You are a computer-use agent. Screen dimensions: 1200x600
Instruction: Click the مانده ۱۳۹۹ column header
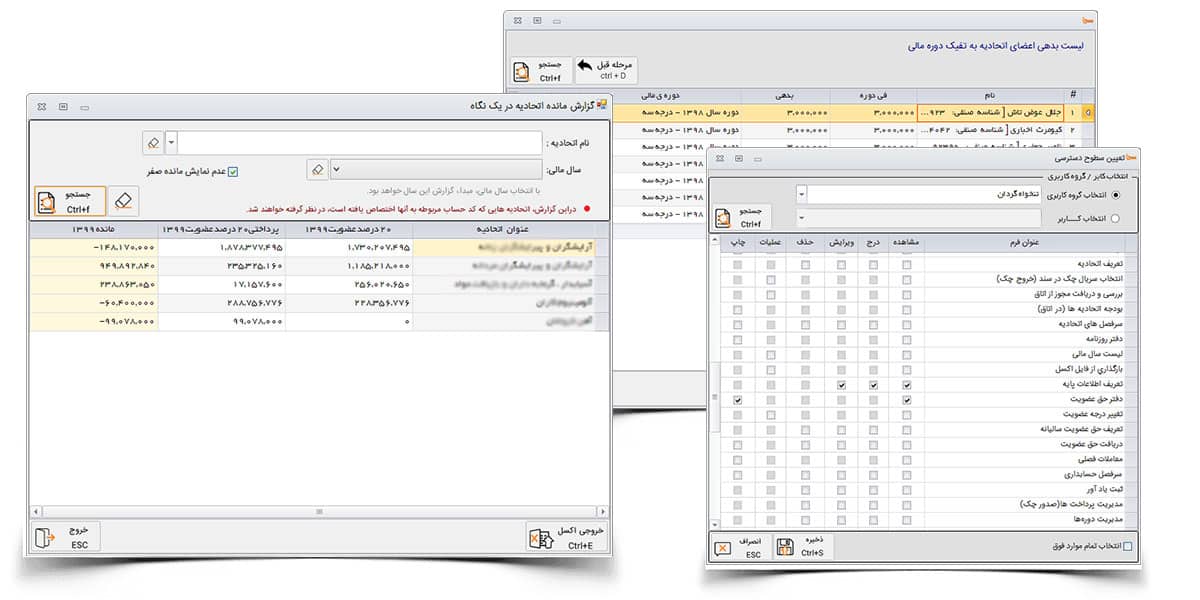pos(92,229)
